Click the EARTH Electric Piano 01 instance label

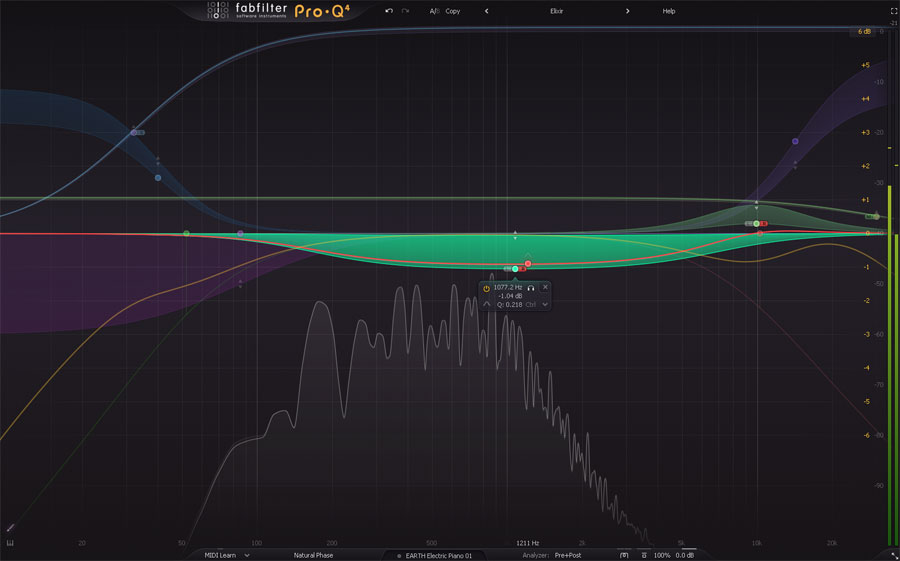[x=439, y=556]
